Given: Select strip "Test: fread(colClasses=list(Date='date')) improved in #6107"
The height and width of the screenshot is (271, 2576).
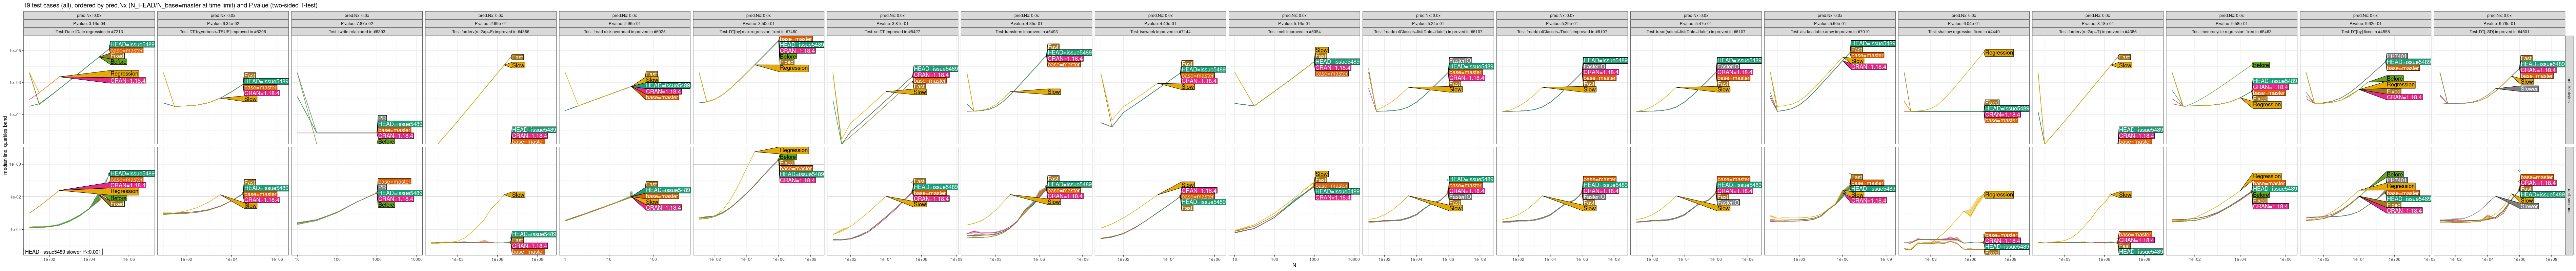Looking at the screenshot, I should click(1428, 32).
